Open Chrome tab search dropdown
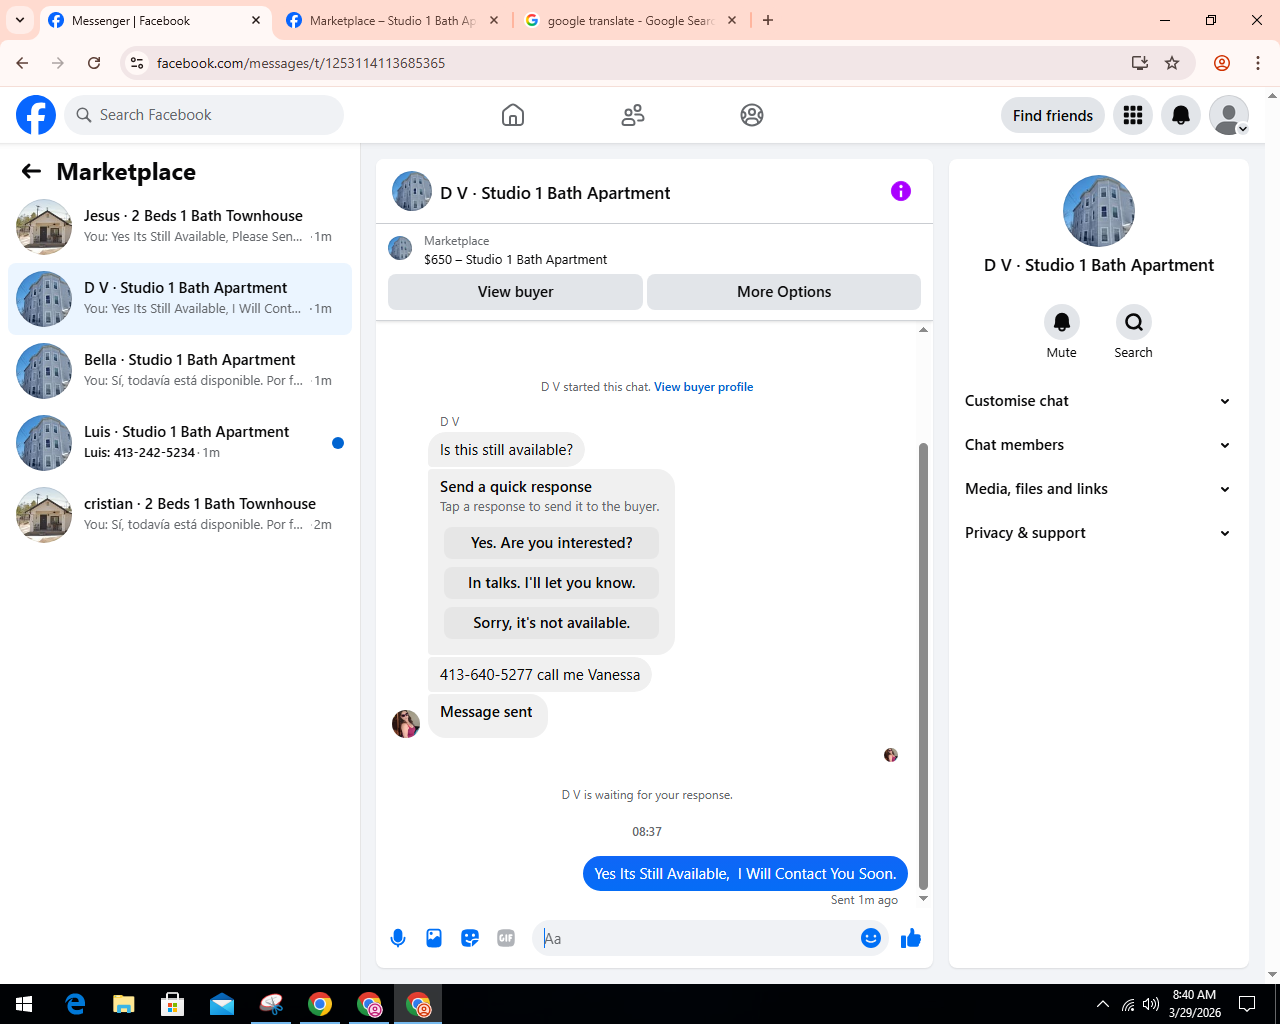Screen dimensions: 1280x1024 click(20, 20)
